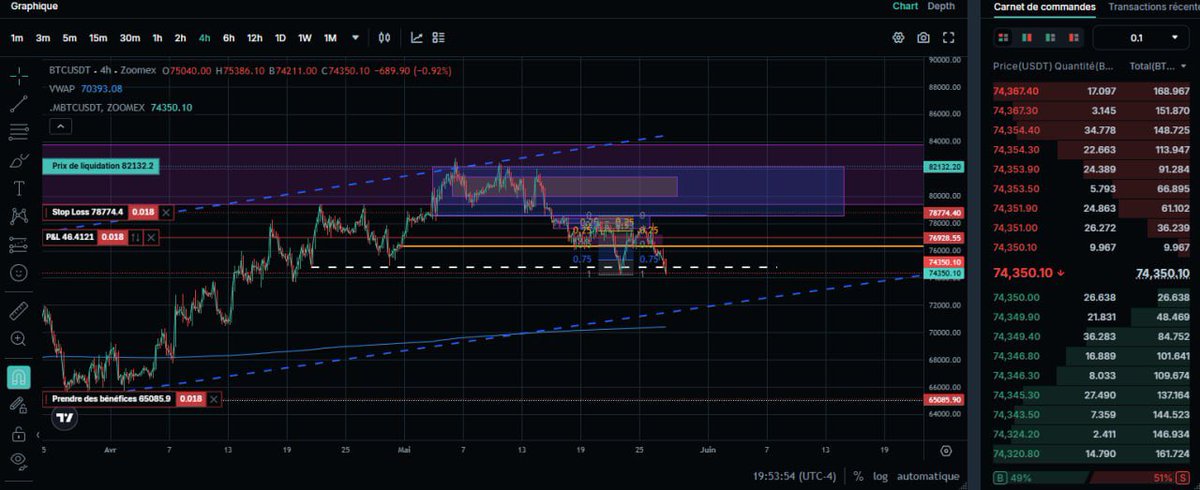Open the 0.1 price grouping dropdown
Viewport: 1200px width, 490px height.
click(x=1141, y=38)
